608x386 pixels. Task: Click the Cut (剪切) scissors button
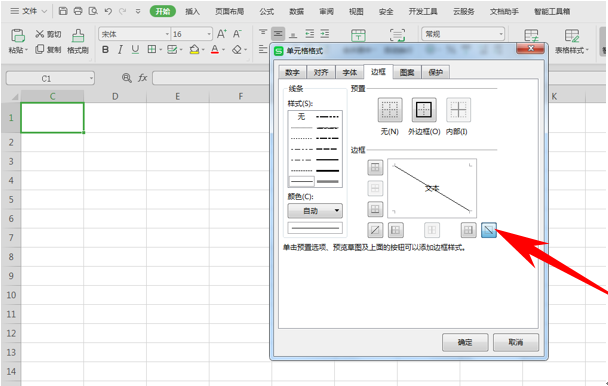48,34
